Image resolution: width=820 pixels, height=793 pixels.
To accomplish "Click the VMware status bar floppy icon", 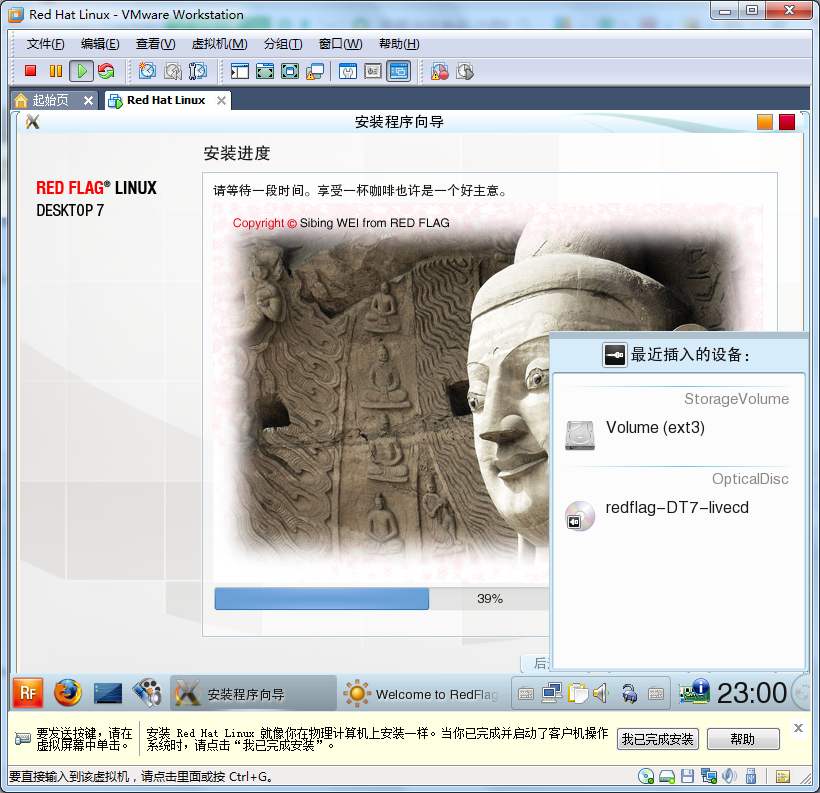I will tap(688, 776).
